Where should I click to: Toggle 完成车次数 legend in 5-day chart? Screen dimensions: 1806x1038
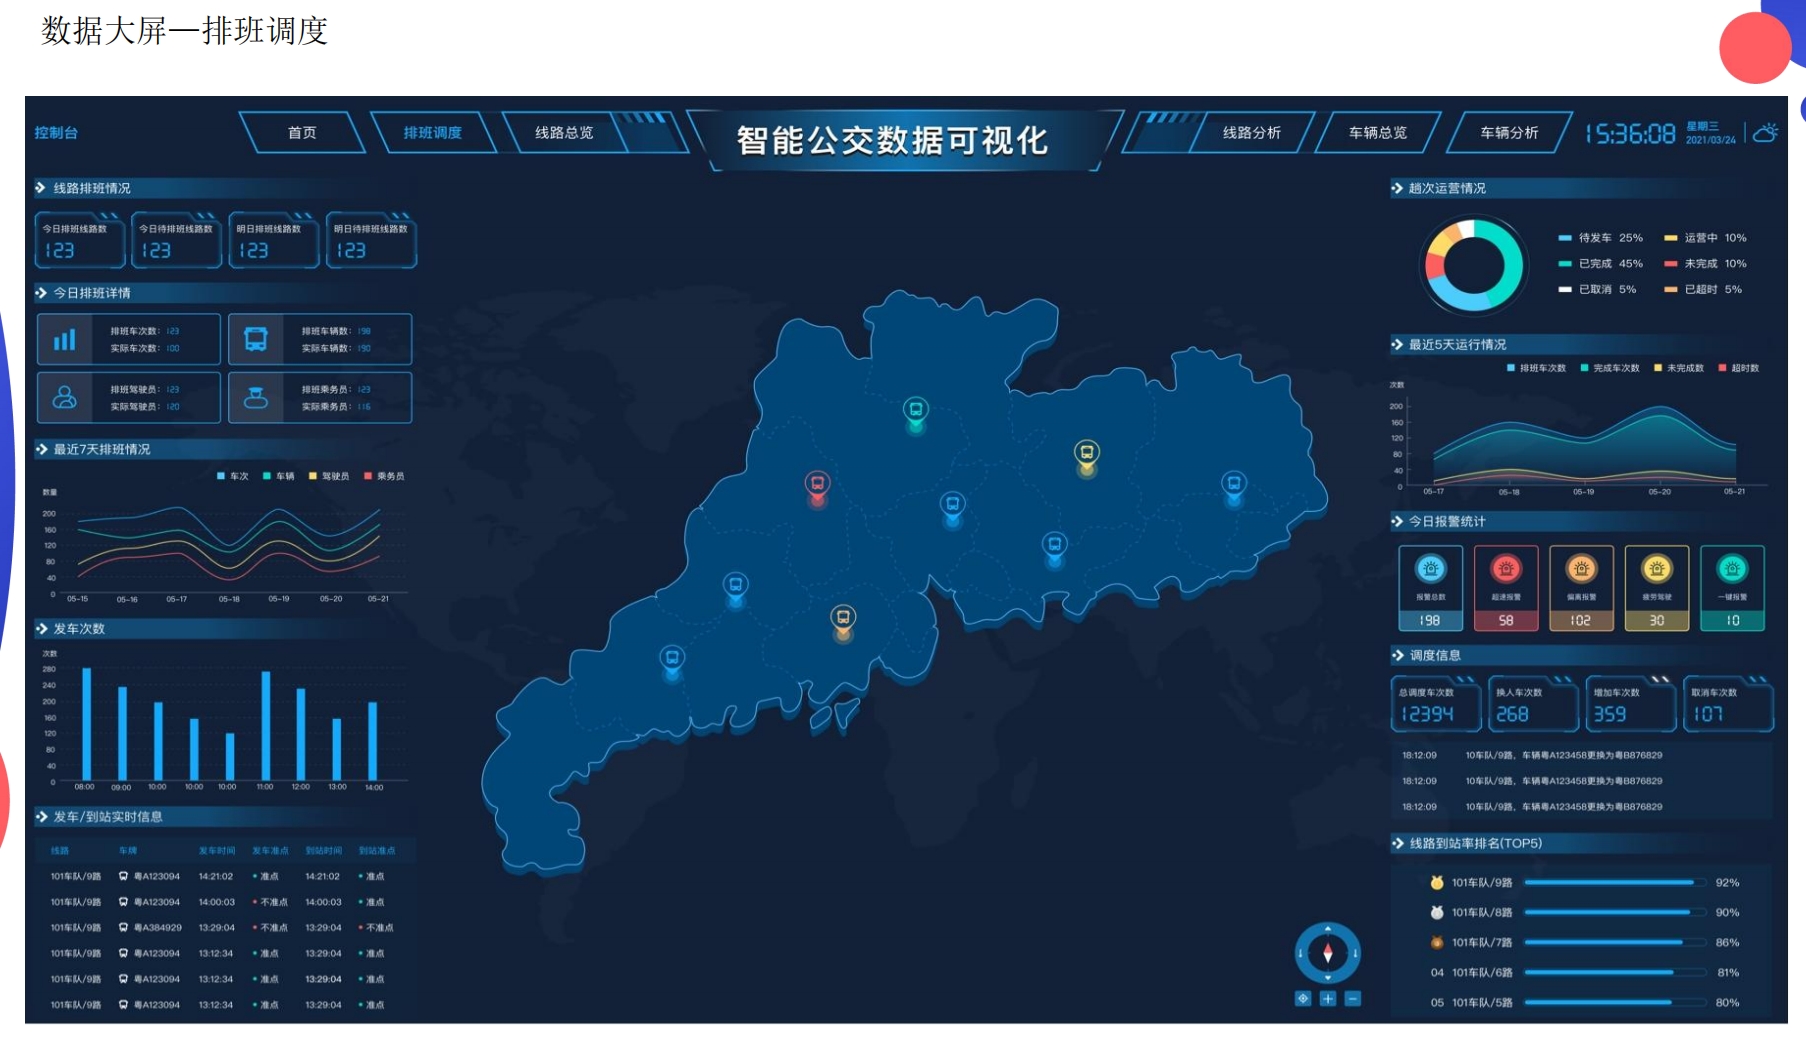1610,368
